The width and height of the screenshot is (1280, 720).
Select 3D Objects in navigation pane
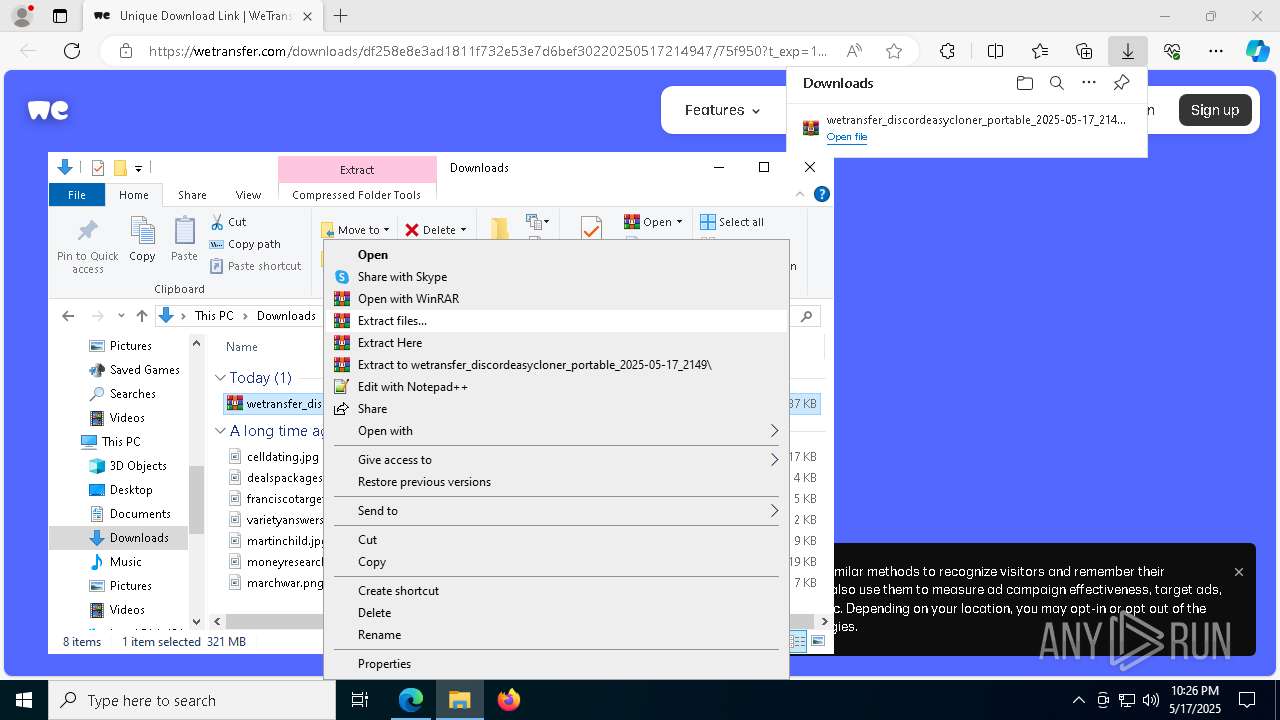pyautogui.click(x=128, y=466)
